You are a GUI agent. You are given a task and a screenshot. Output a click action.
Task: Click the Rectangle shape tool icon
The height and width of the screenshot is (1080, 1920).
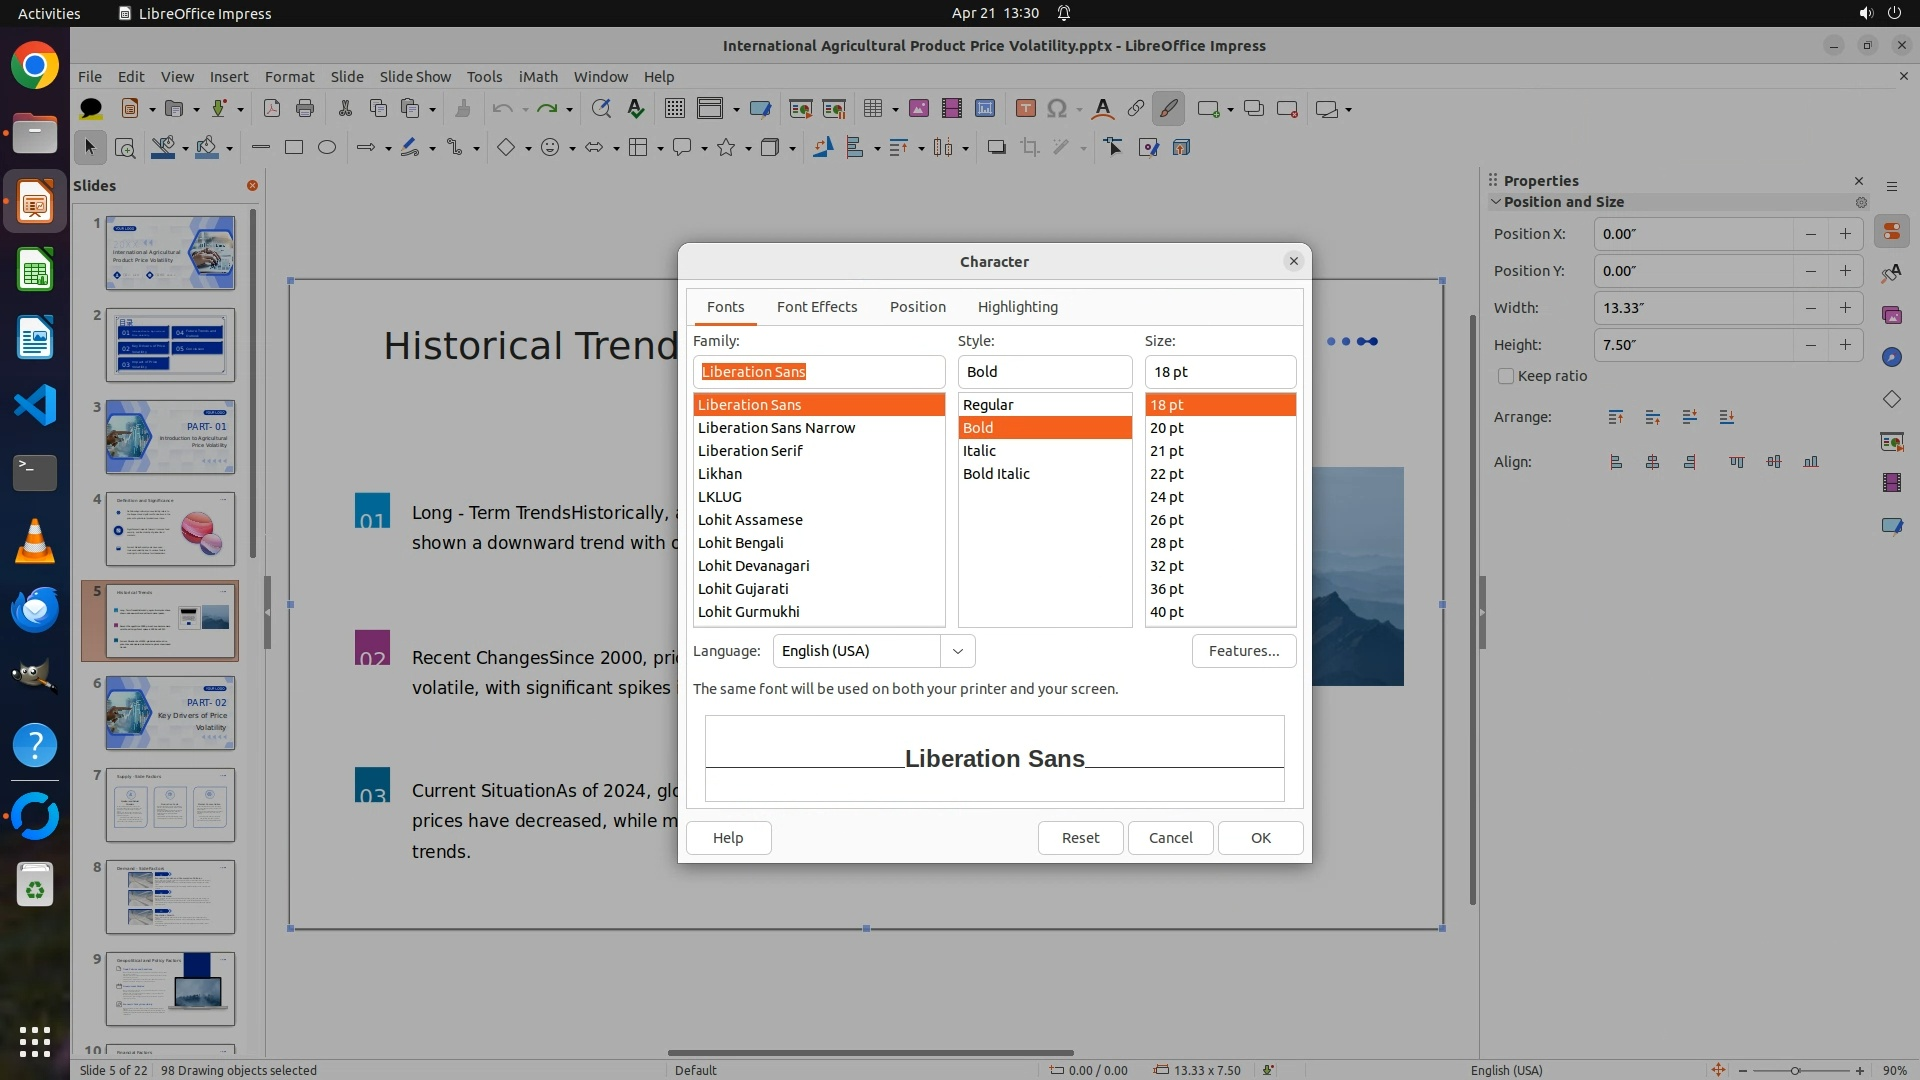293,148
